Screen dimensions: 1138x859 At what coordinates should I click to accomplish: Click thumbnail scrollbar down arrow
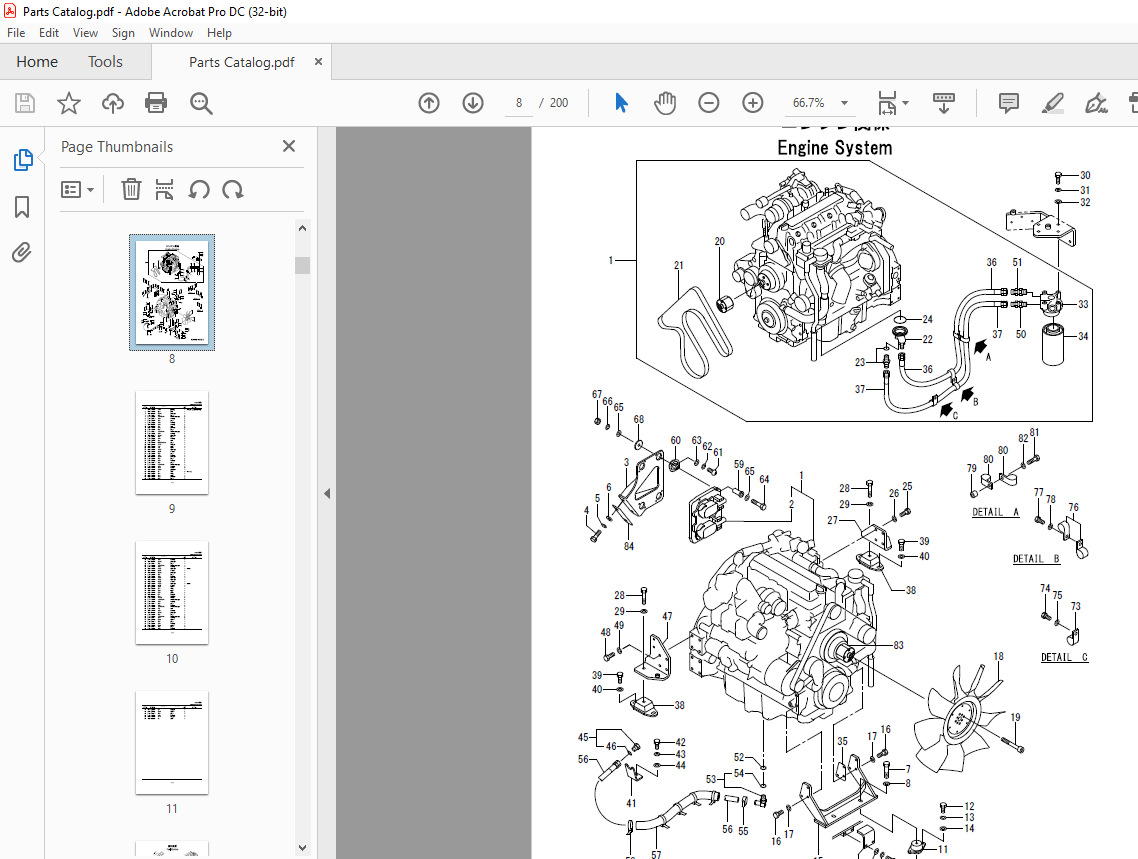pyautogui.click(x=303, y=847)
